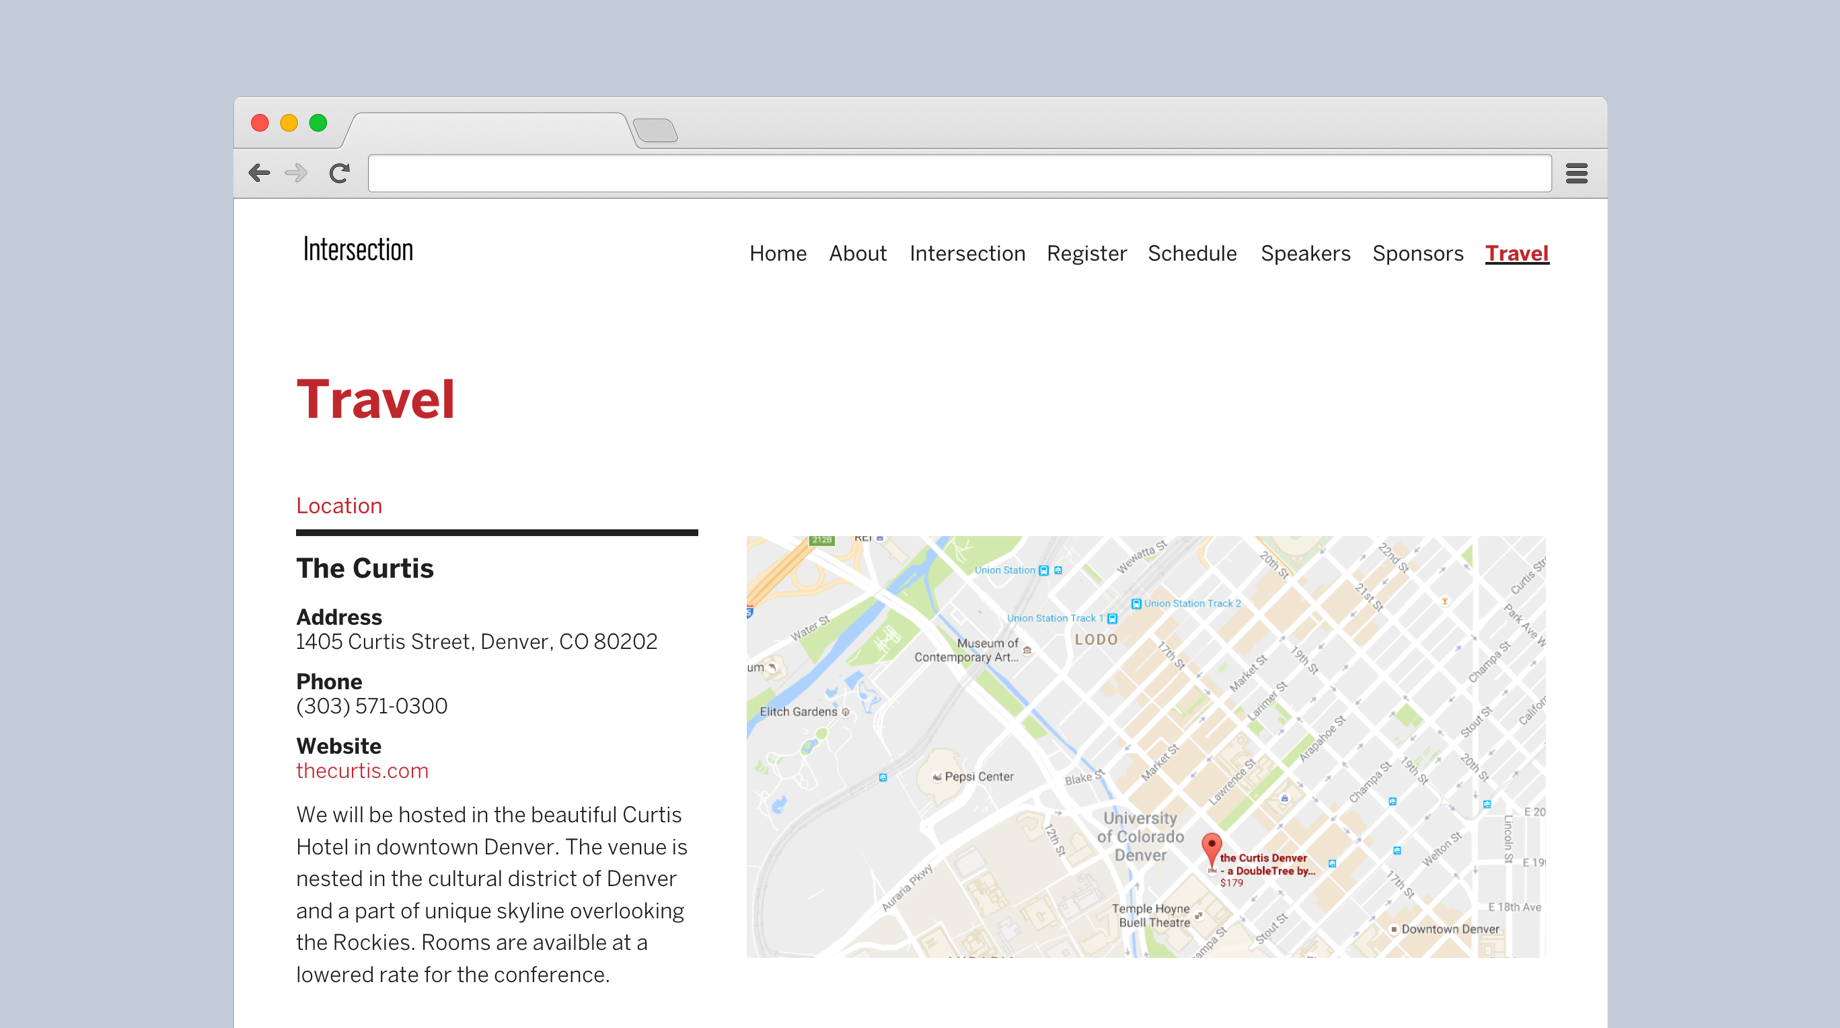Click the green maximize window button

(x=318, y=123)
